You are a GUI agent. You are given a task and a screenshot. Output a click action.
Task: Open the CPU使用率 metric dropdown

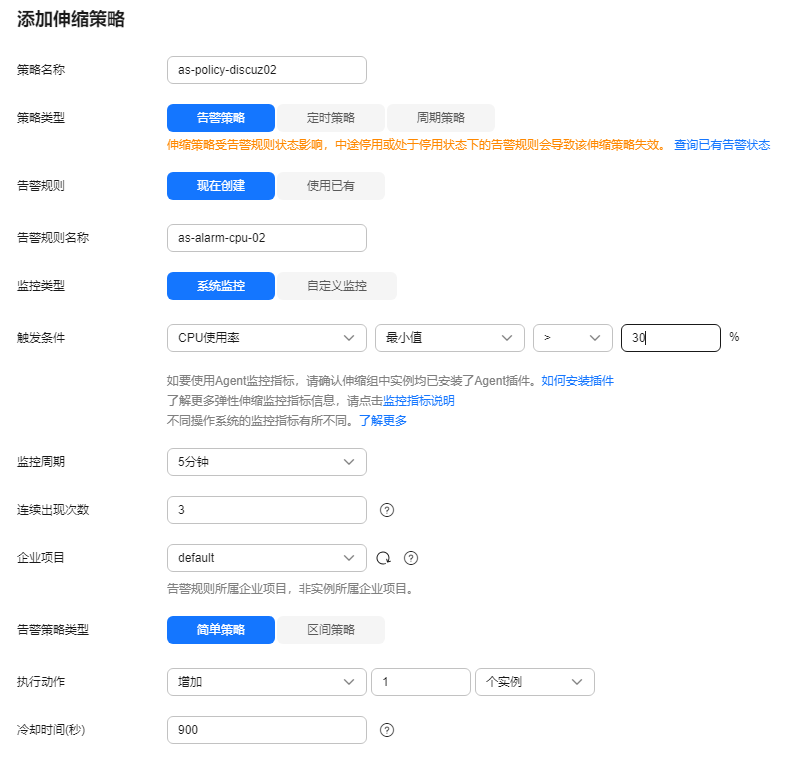pyautogui.click(x=267, y=338)
